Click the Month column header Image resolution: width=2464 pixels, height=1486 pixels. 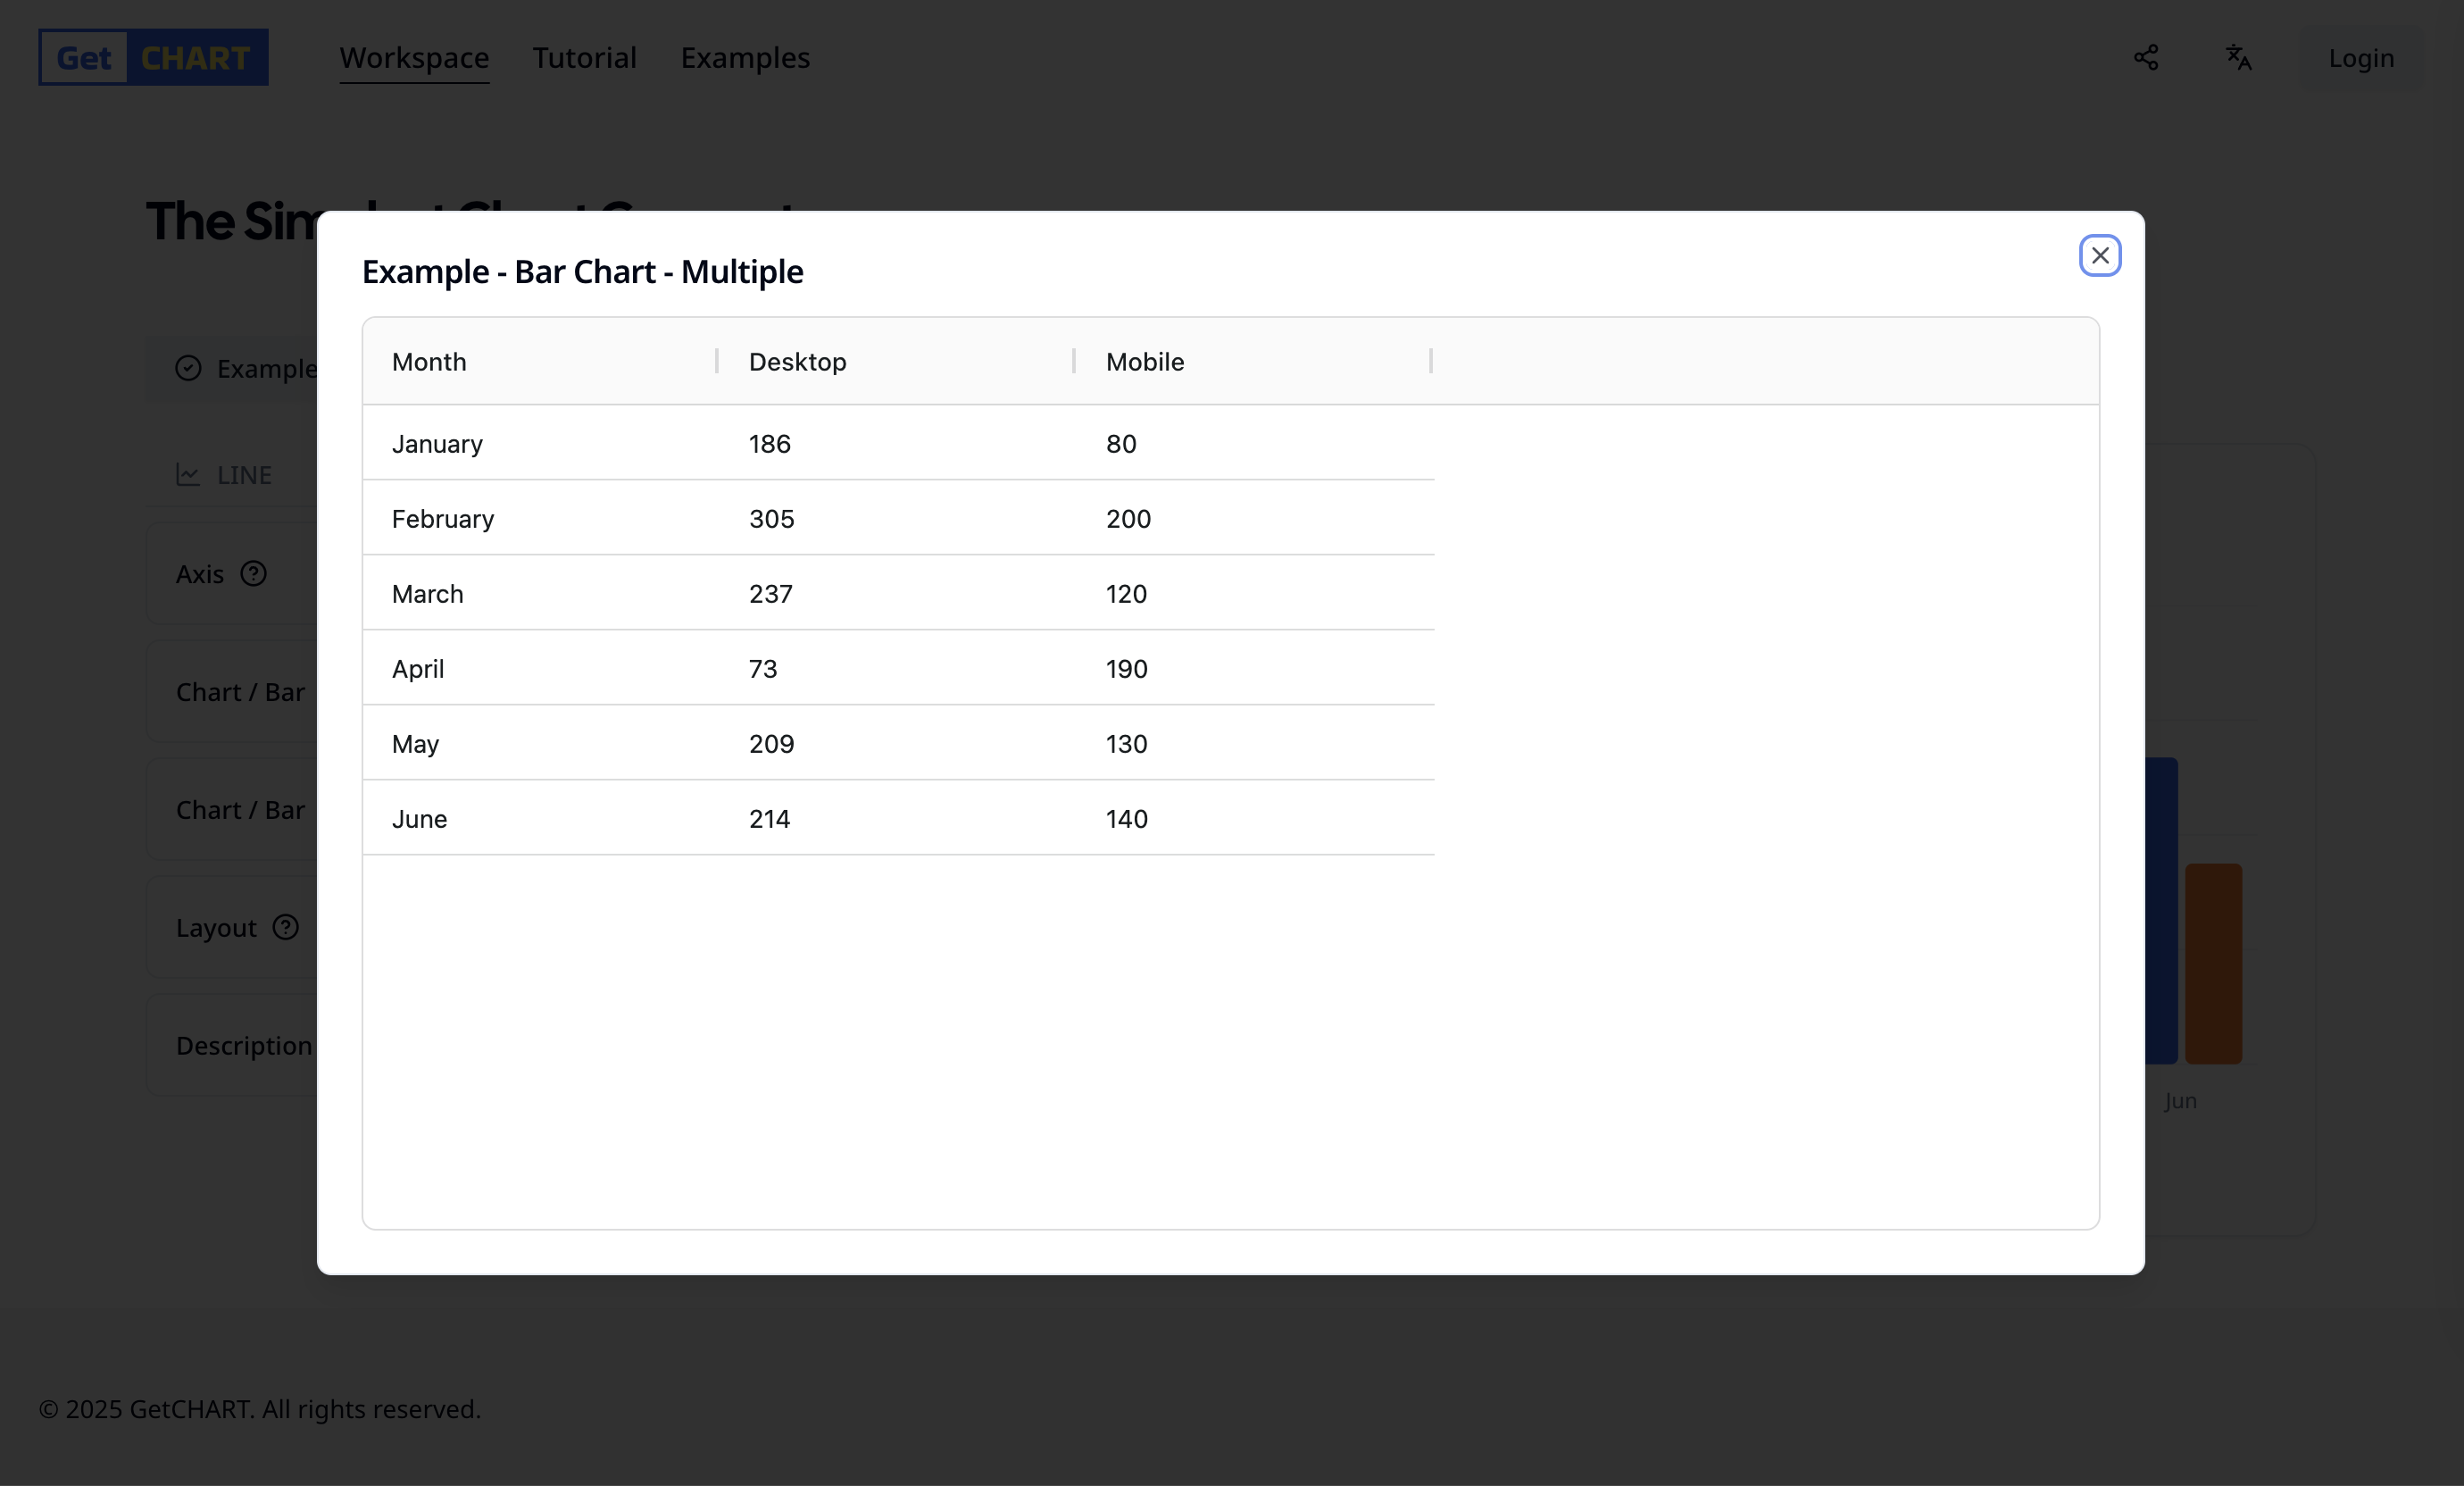point(540,361)
